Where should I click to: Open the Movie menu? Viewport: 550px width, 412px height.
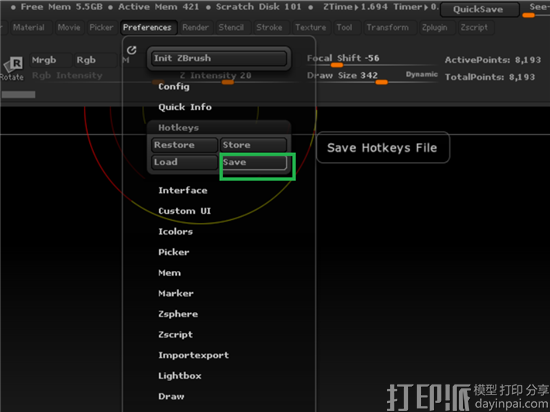pyautogui.click(x=69, y=27)
